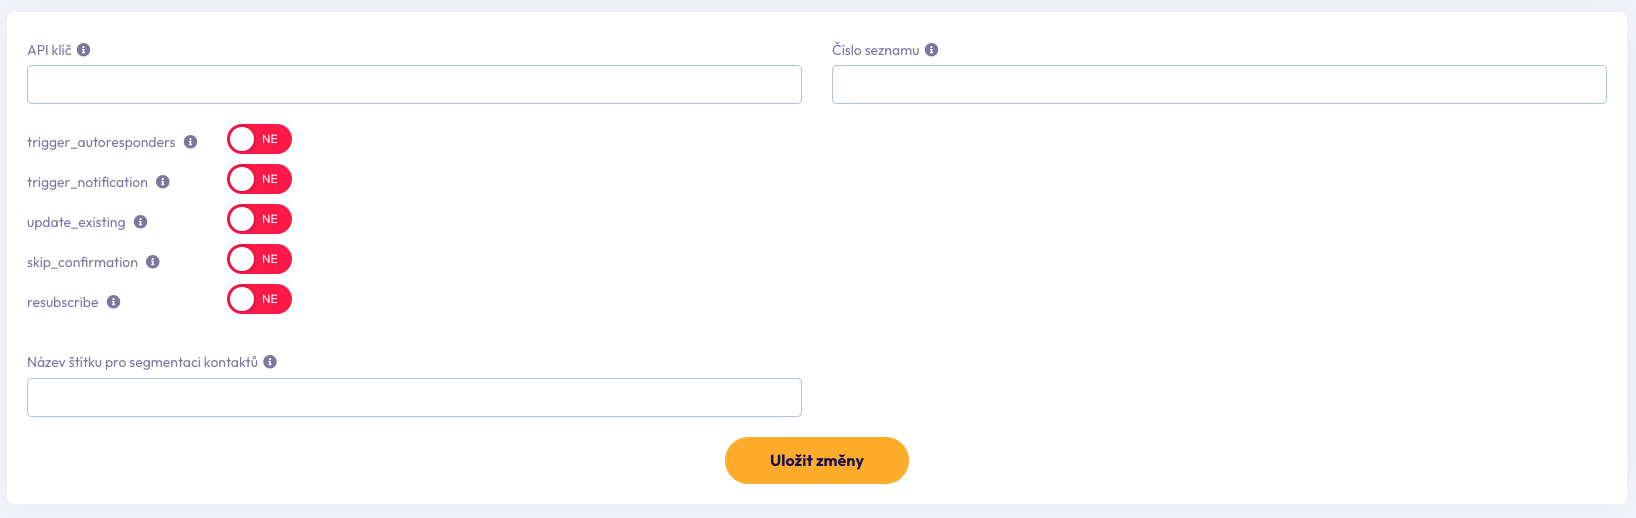Image resolution: width=1636 pixels, height=518 pixels.
Task: Click info icon next to API klíč
Action: (x=84, y=50)
